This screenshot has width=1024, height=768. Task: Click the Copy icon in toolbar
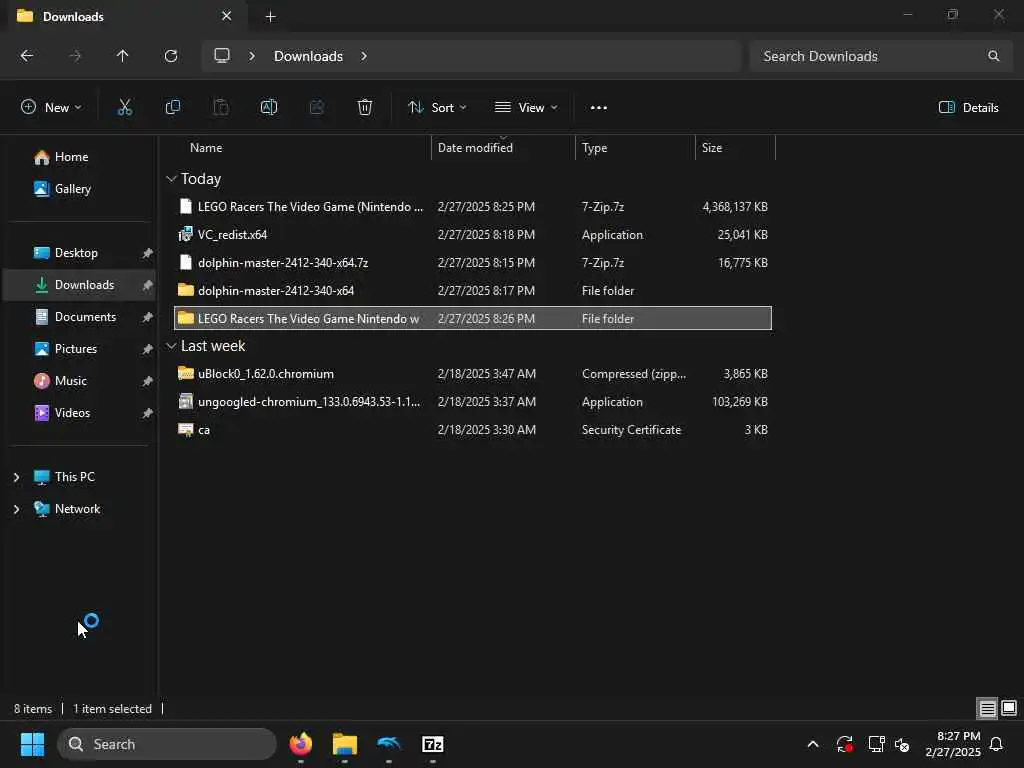pyautogui.click(x=172, y=108)
